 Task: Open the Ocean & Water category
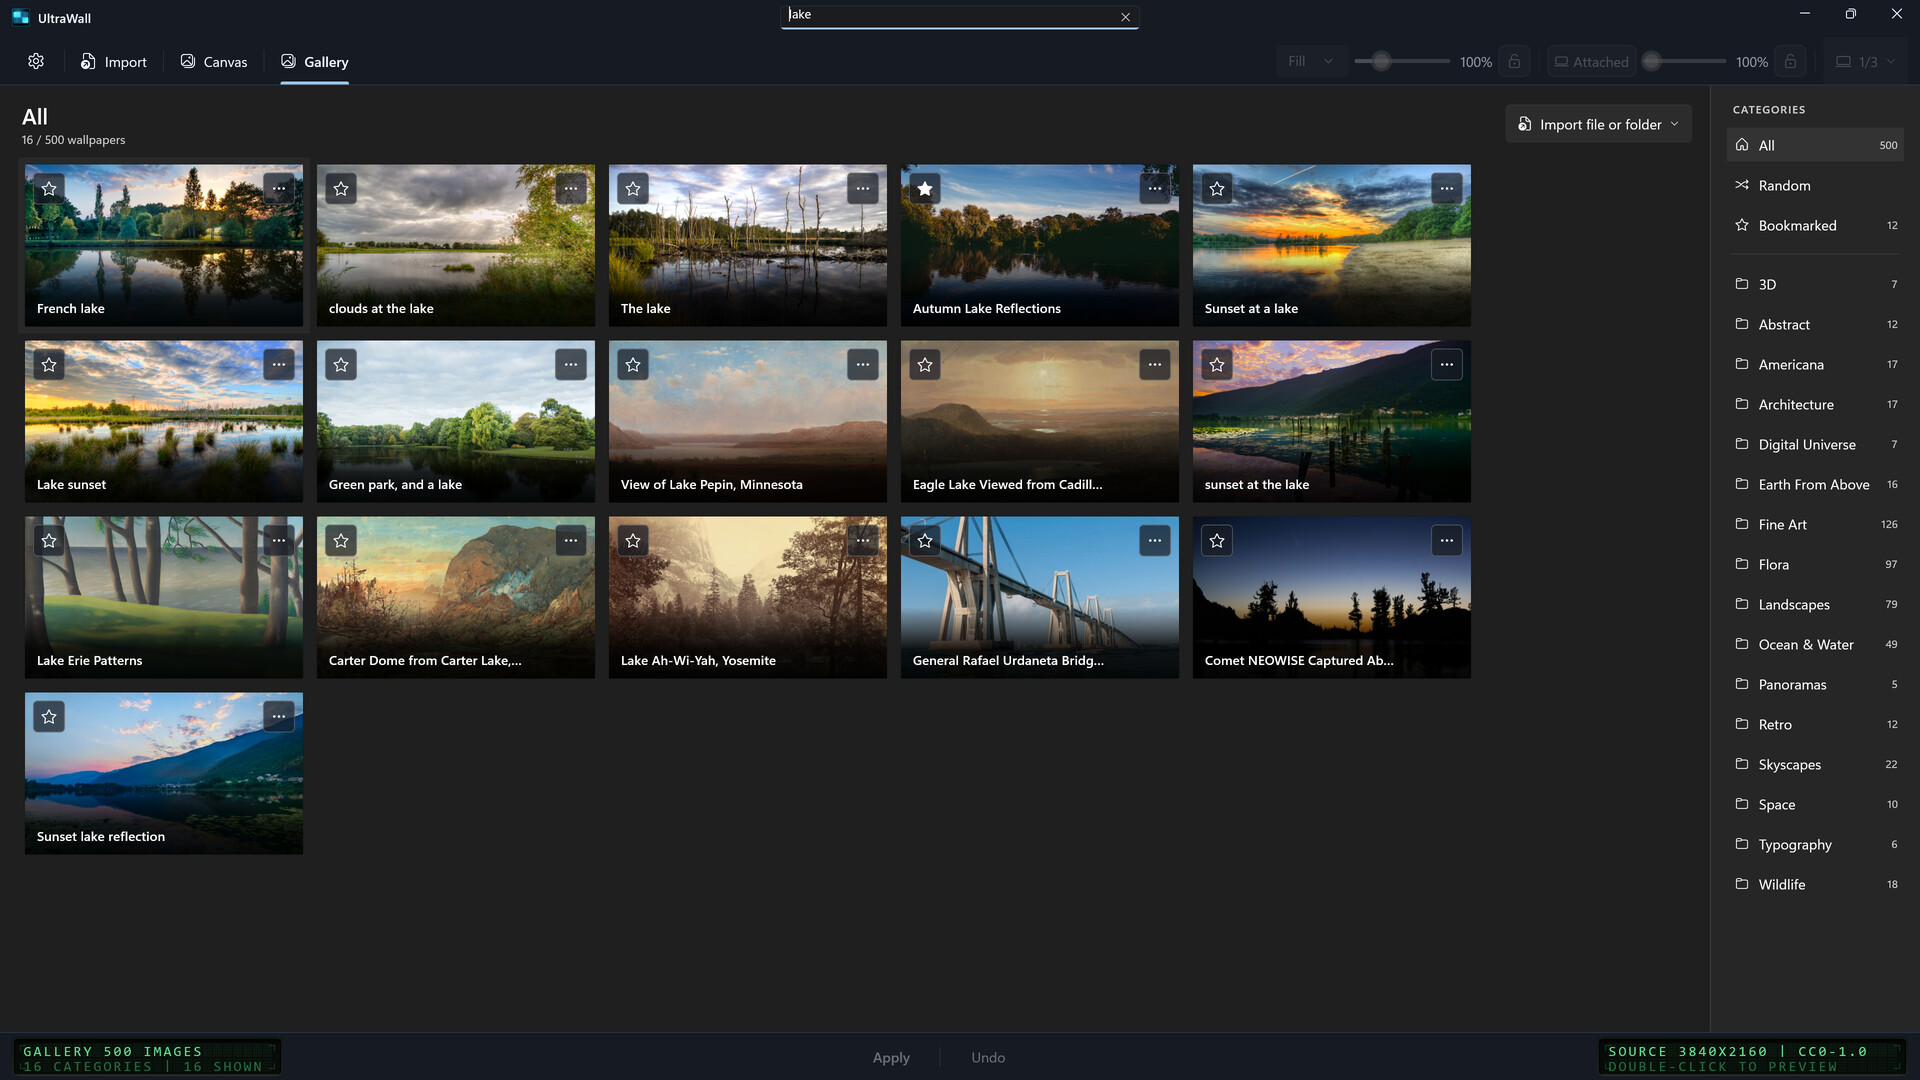coord(1814,644)
